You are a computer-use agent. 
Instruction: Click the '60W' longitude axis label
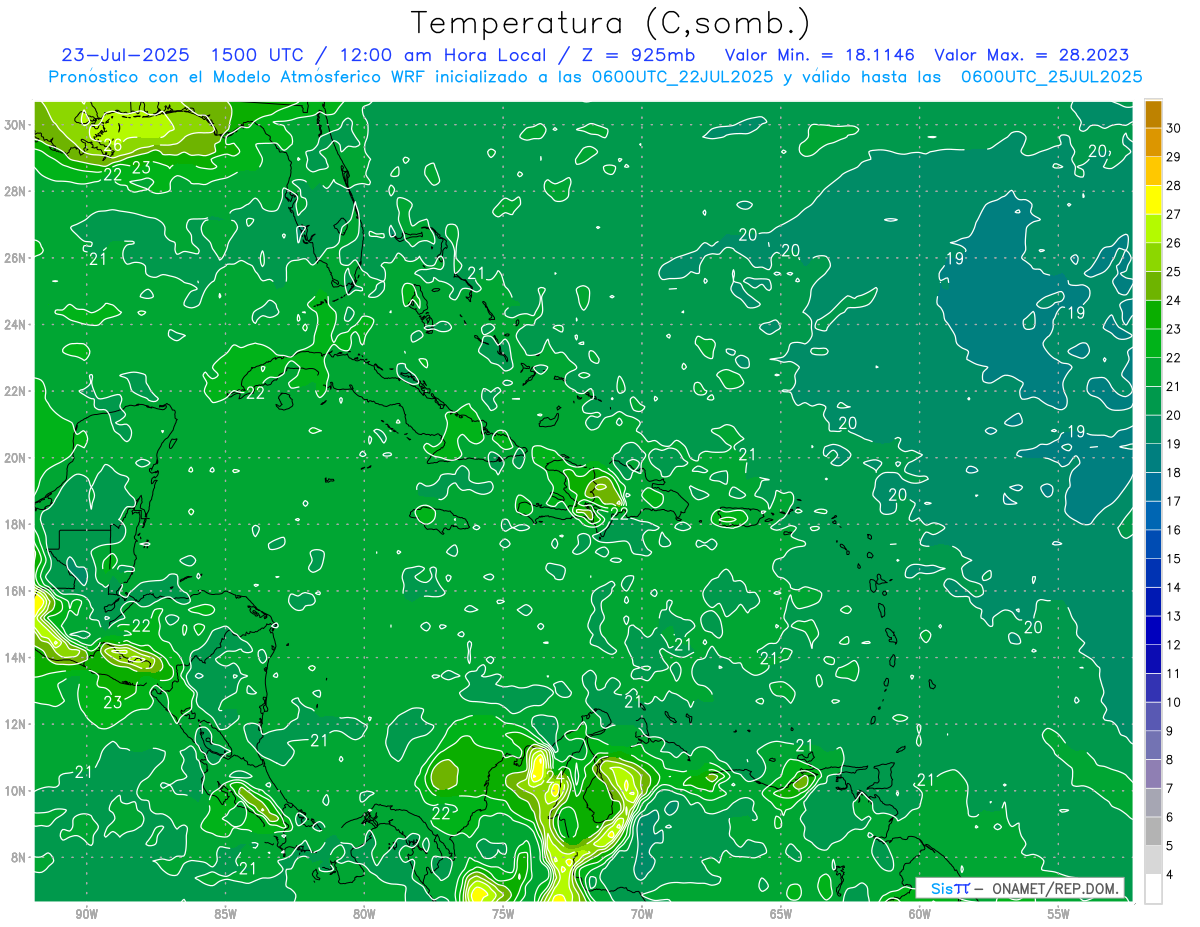[x=920, y=914]
